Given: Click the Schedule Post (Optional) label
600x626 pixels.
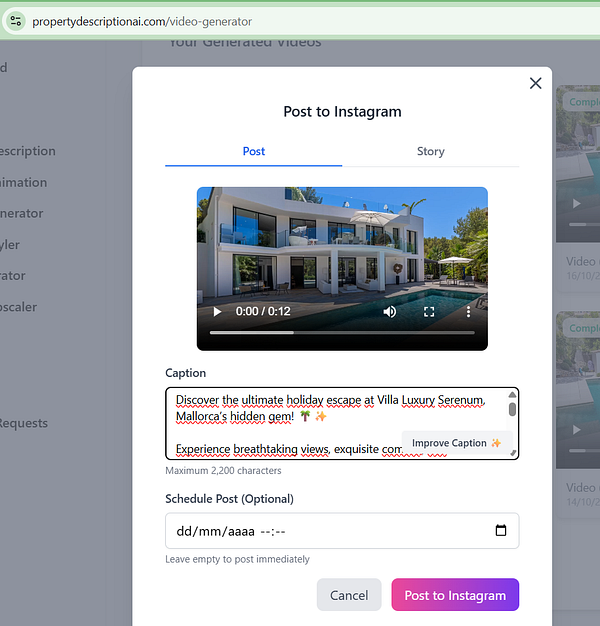Looking at the screenshot, I should click(x=230, y=499).
